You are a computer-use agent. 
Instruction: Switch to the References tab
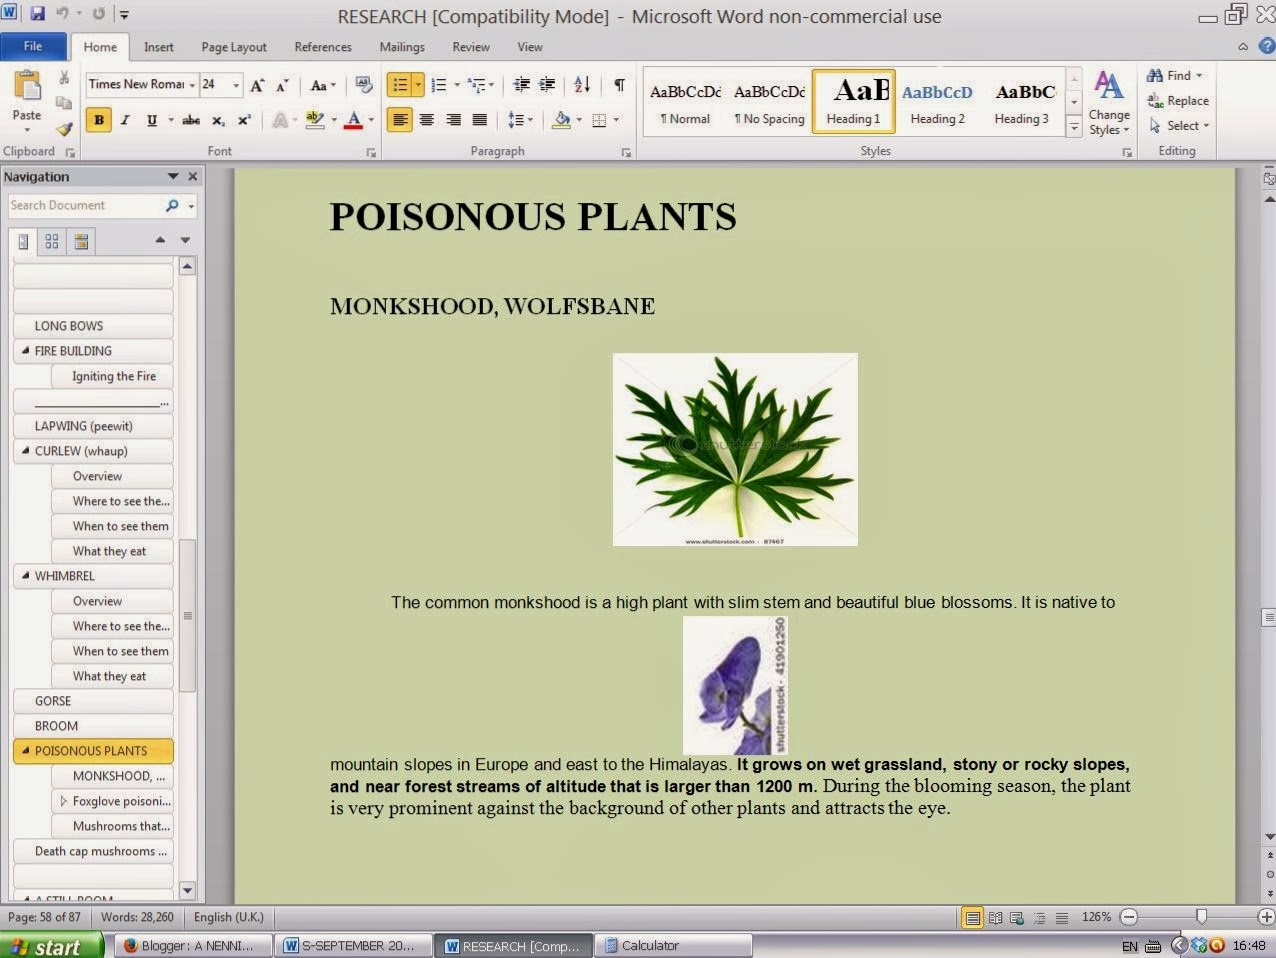pos(323,47)
